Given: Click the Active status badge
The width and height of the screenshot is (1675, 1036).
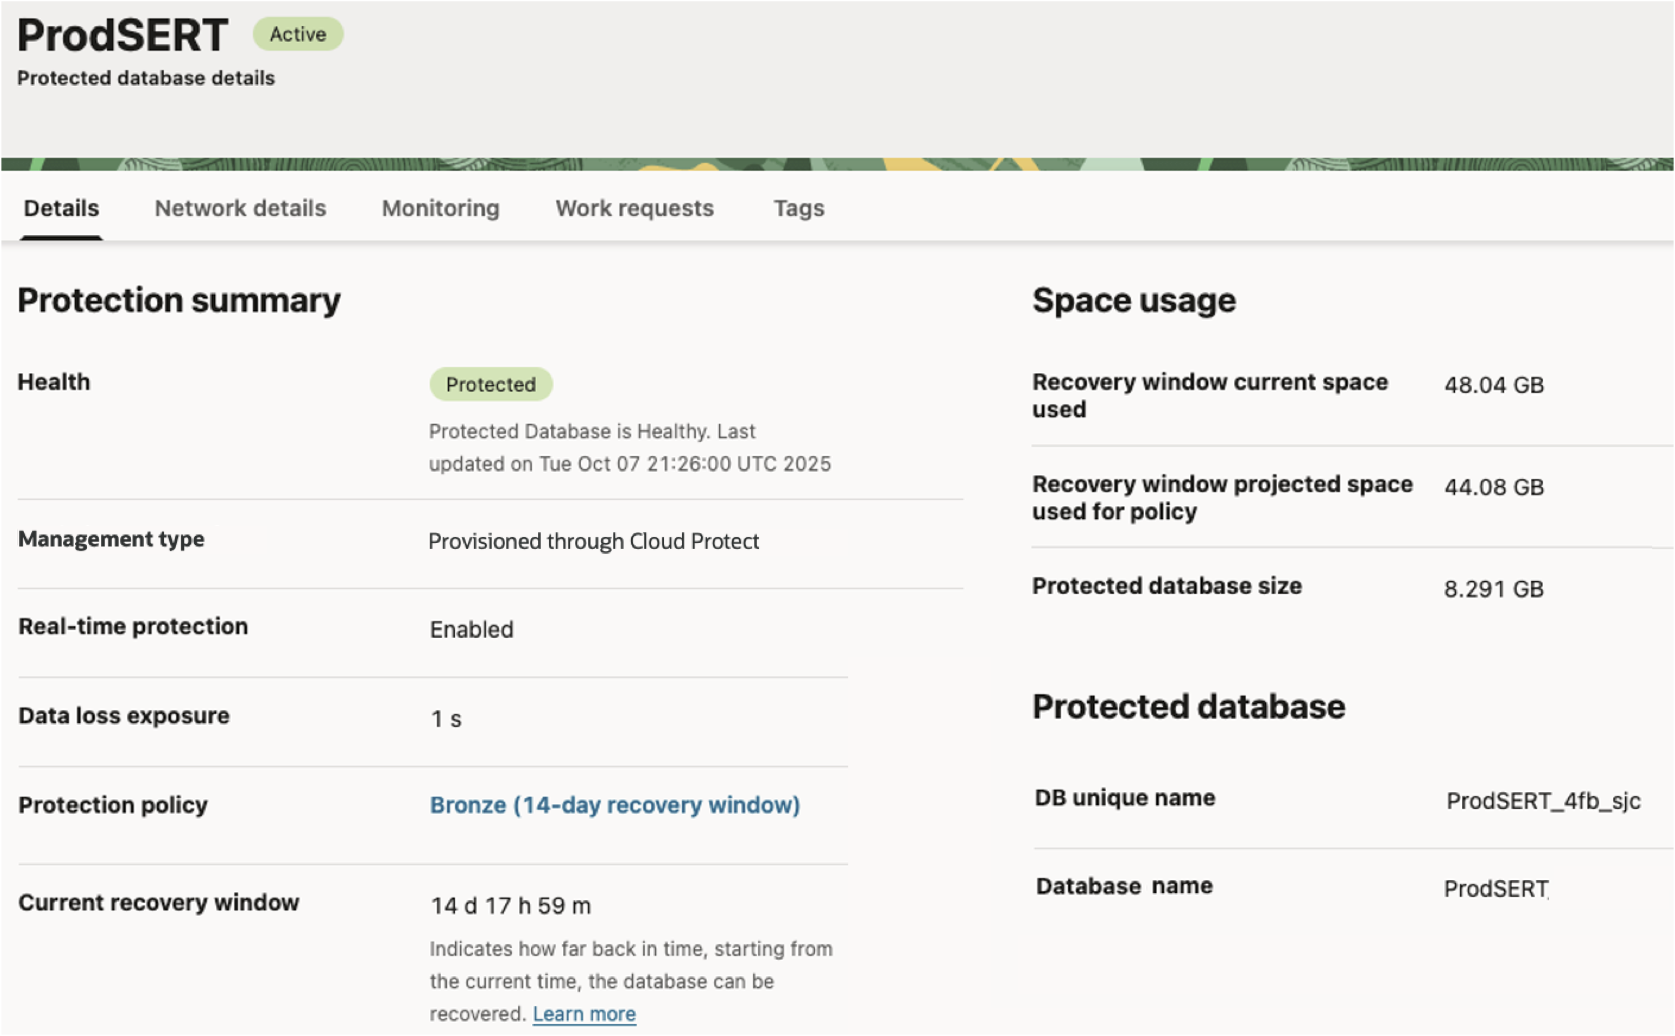Looking at the screenshot, I should click(x=297, y=33).
